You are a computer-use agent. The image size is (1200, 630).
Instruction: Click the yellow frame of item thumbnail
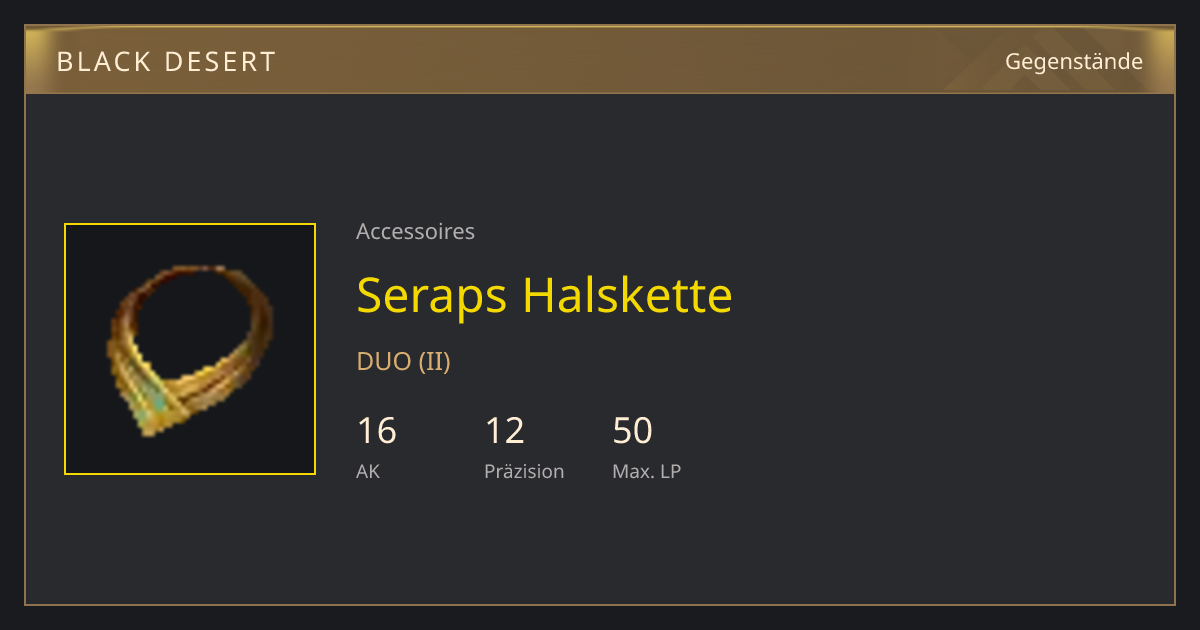point(190,224)
